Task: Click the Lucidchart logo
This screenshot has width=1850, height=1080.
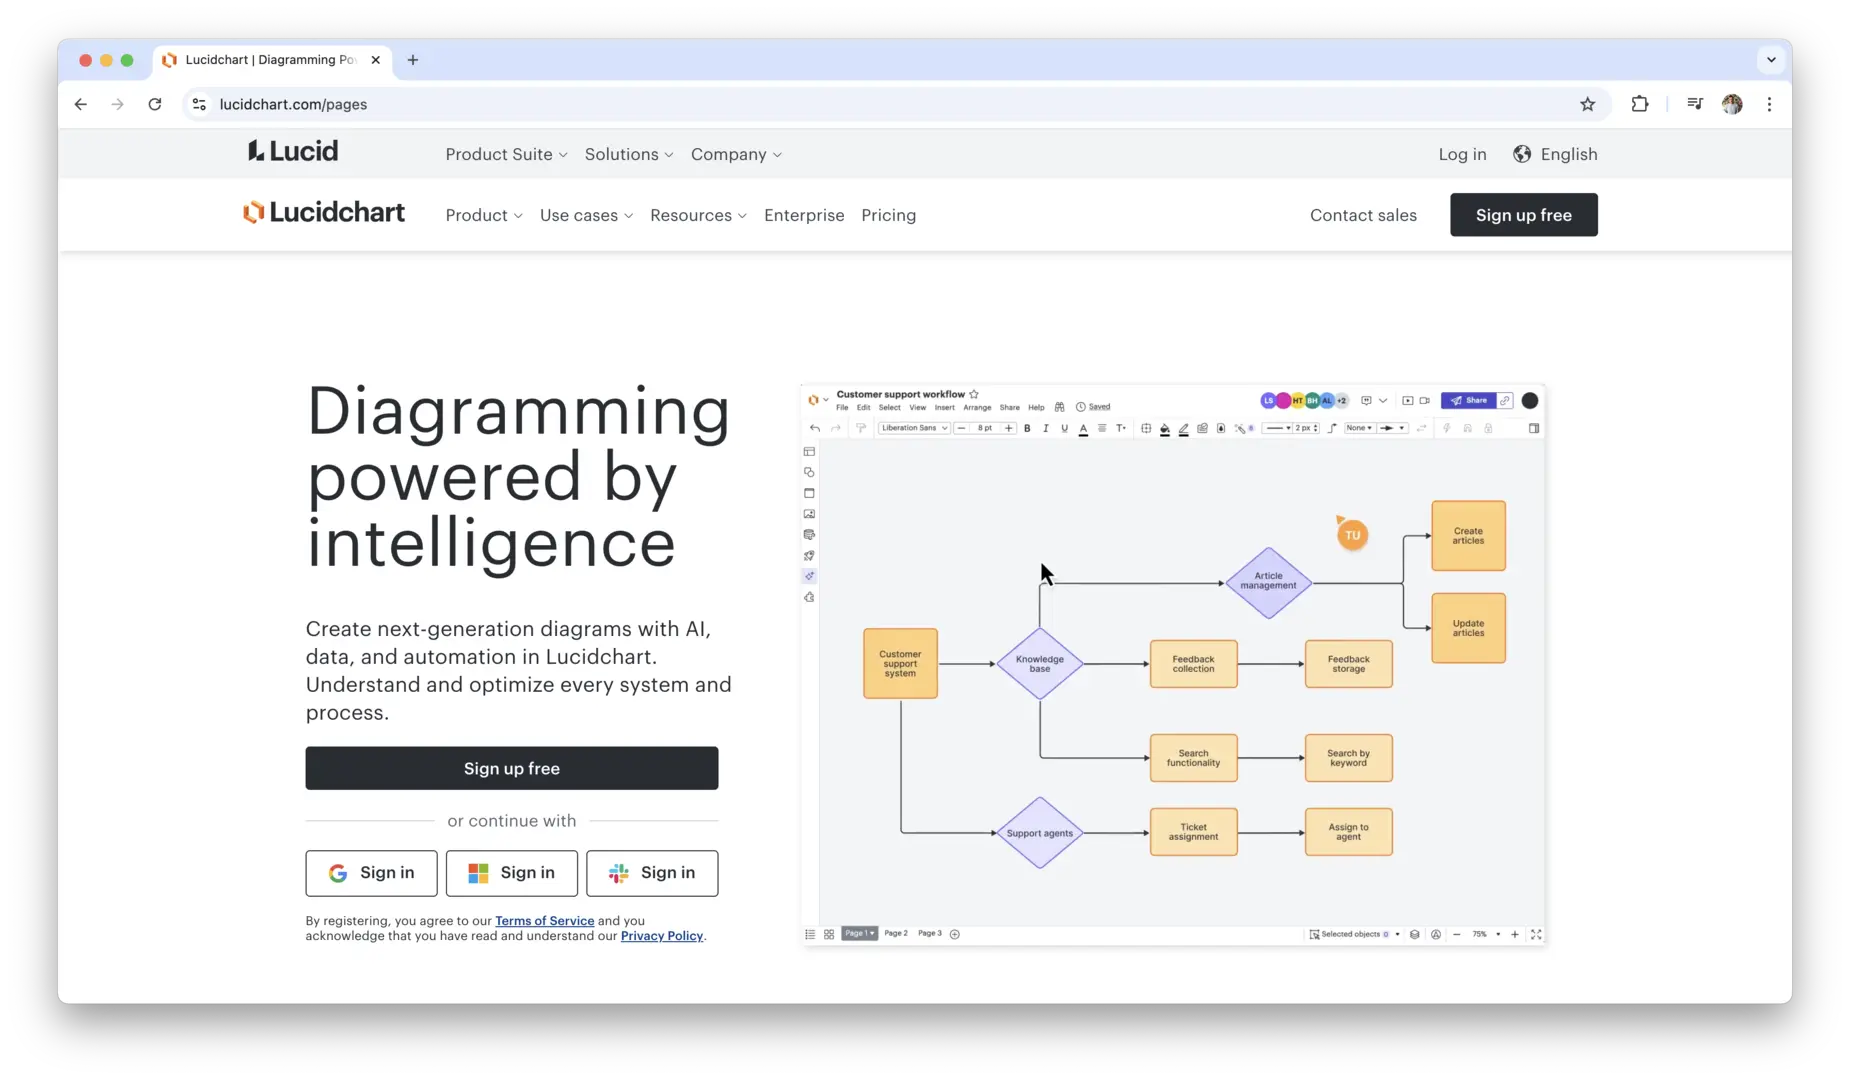Action: 324,213
